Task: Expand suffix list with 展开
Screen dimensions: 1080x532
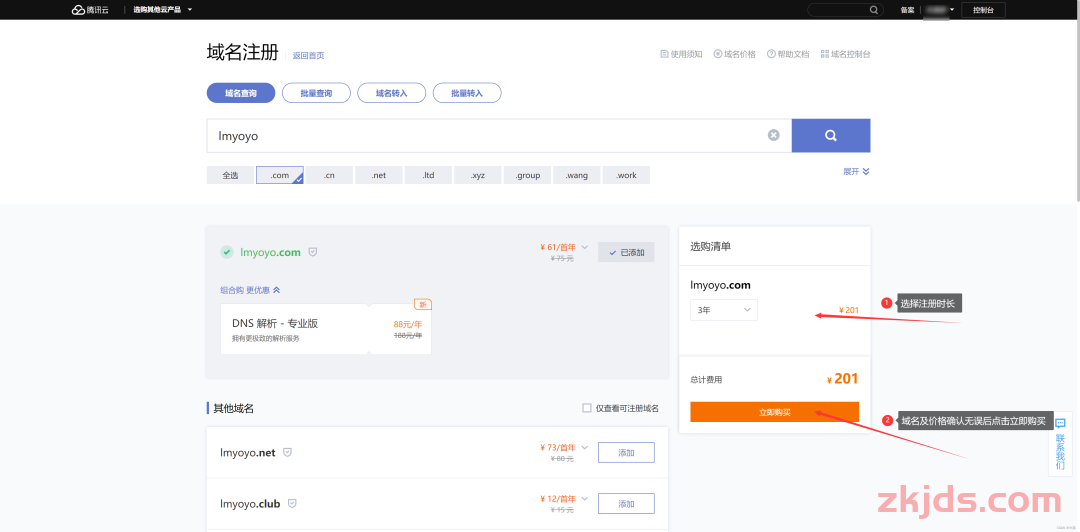Action: [x=856, y=172]
